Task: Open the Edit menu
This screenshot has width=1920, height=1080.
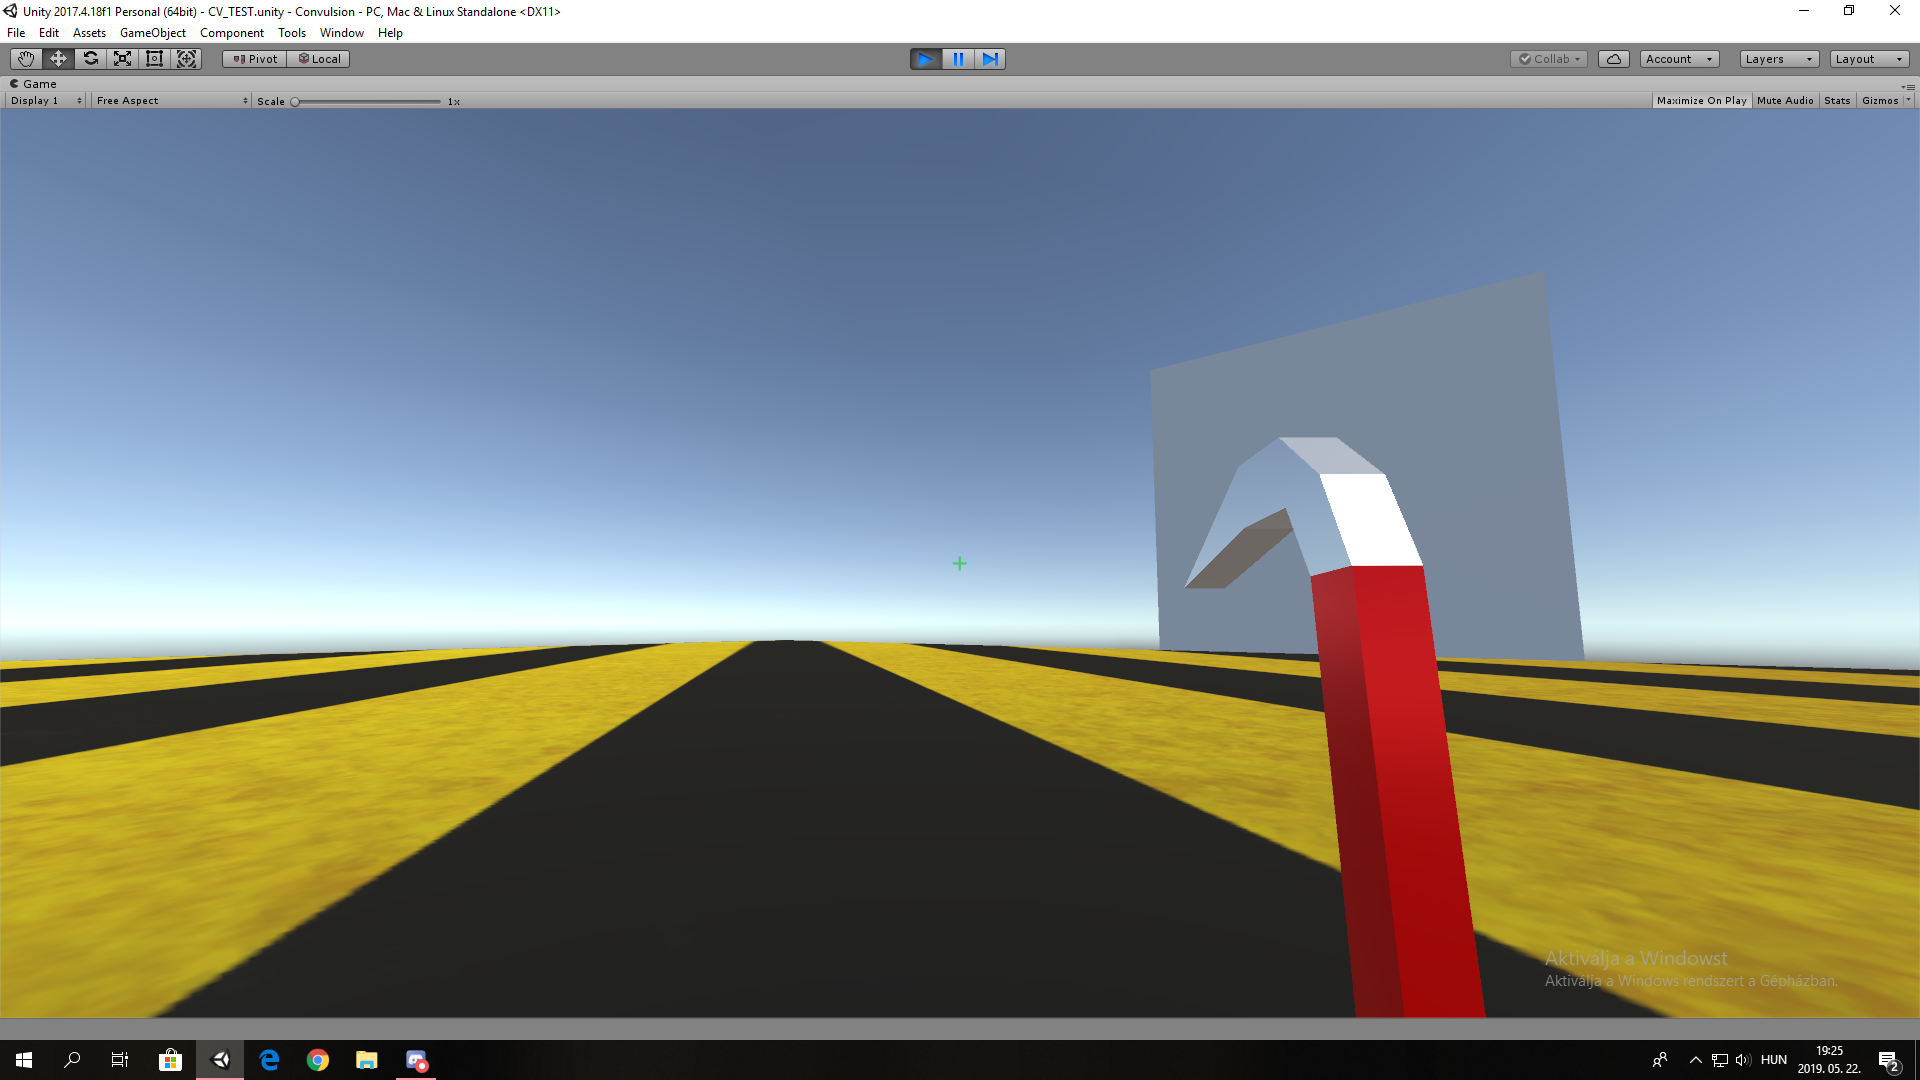Action: (49, 33)
